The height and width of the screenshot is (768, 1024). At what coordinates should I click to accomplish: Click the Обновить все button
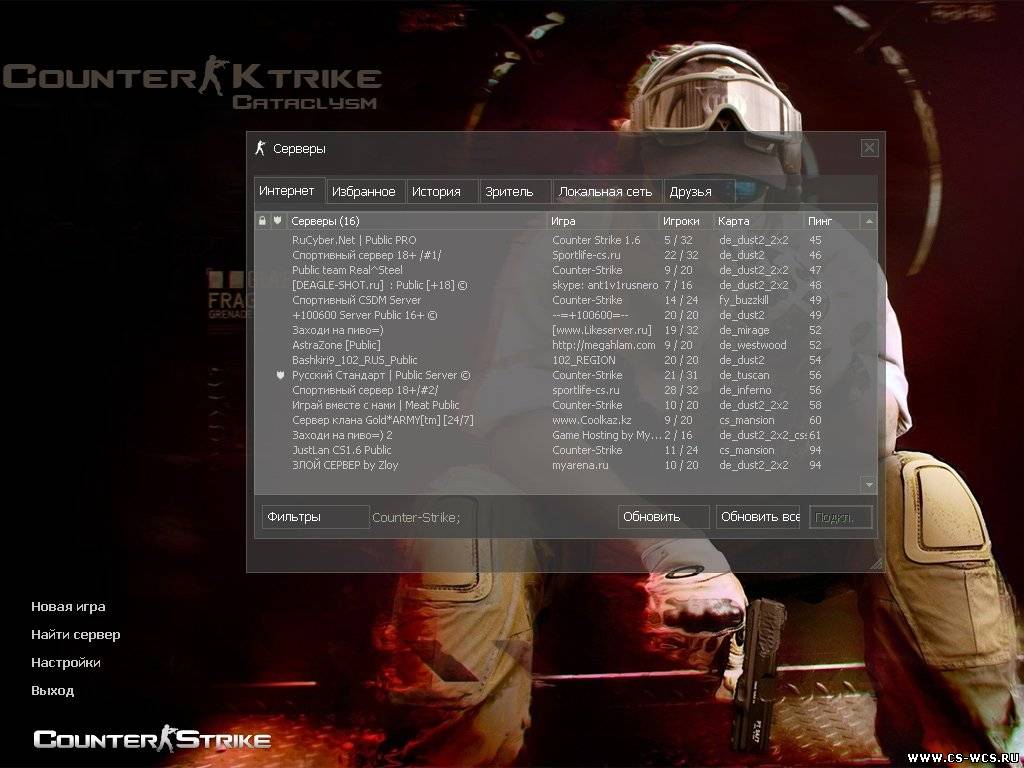point(758,517)
